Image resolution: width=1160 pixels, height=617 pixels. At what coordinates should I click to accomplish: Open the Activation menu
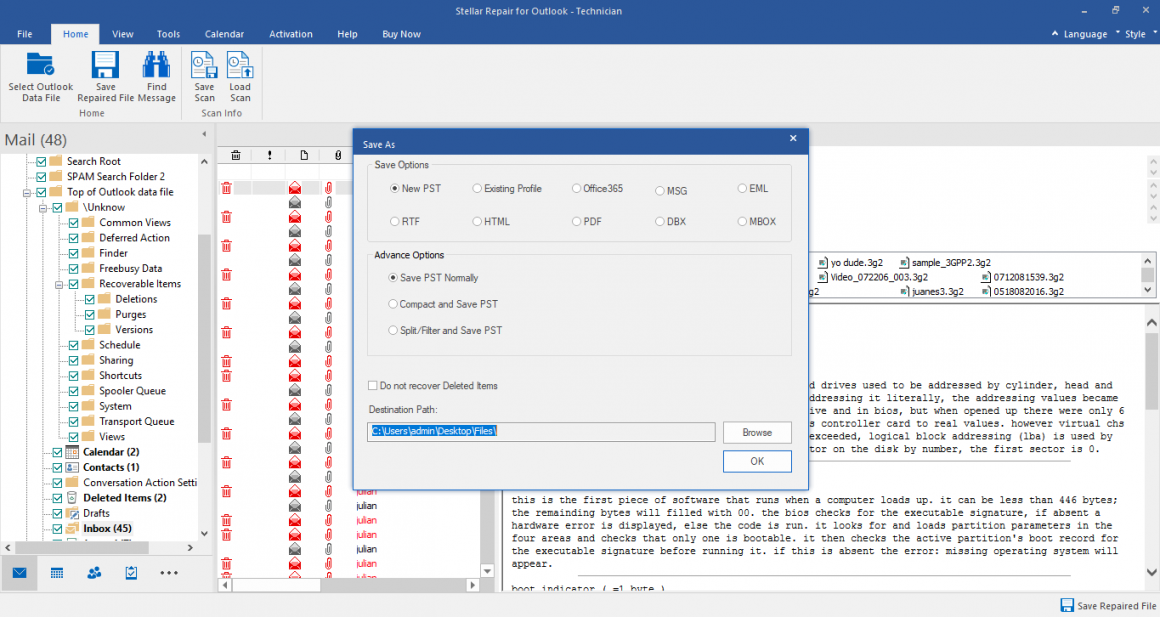point(290,33)
